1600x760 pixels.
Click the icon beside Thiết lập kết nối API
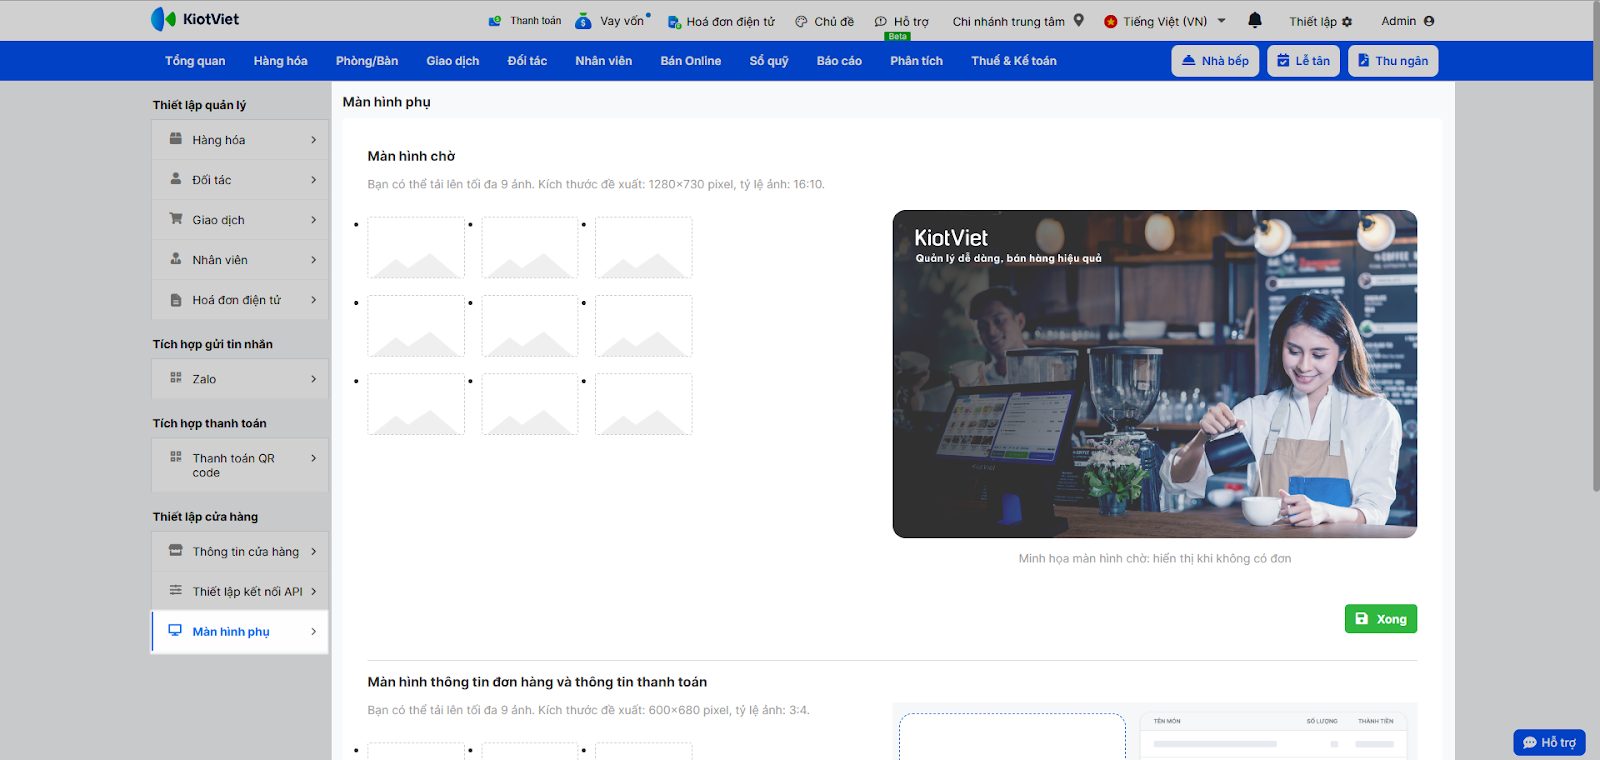[x=176, y=591]
